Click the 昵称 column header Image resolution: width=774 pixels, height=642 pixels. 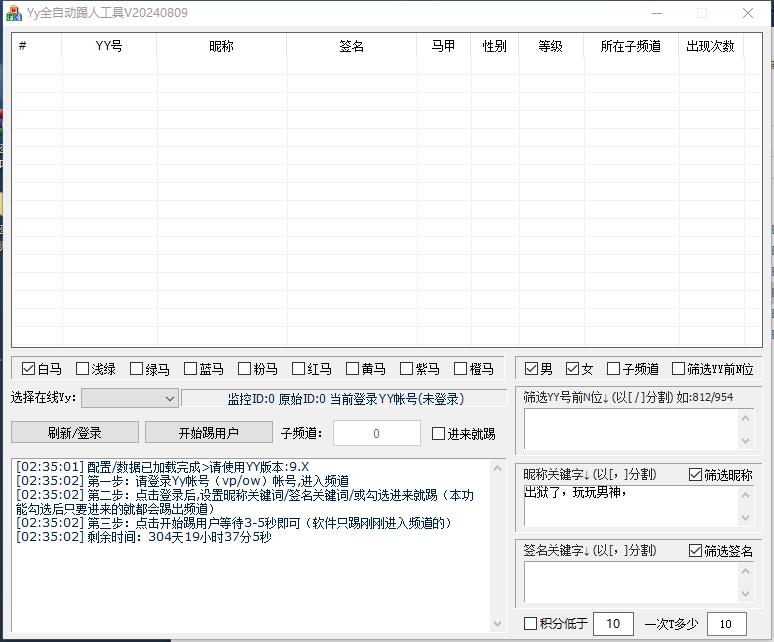pyautogui.click(x=222, y=46)
